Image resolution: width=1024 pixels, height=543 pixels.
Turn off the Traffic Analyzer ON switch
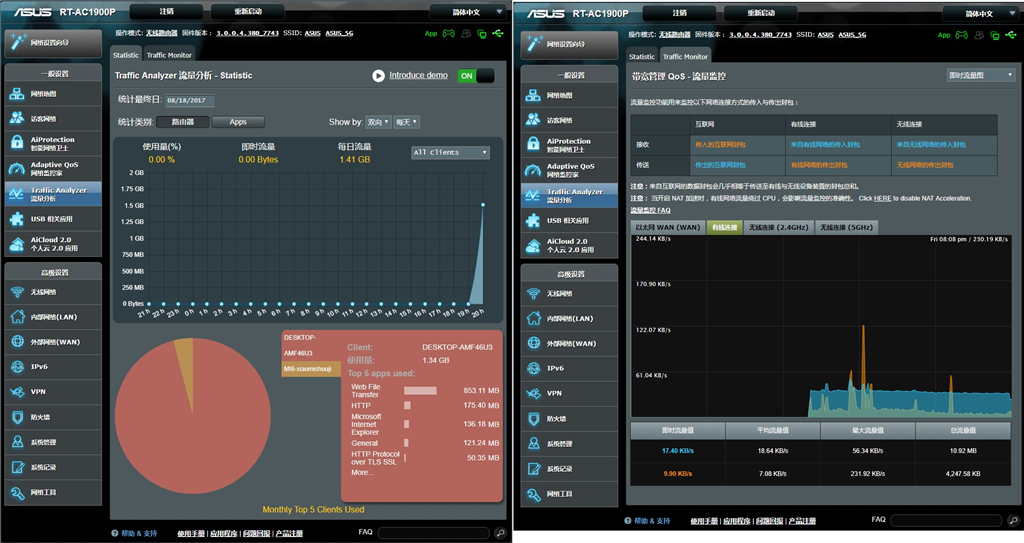click(x=475, y=76)
